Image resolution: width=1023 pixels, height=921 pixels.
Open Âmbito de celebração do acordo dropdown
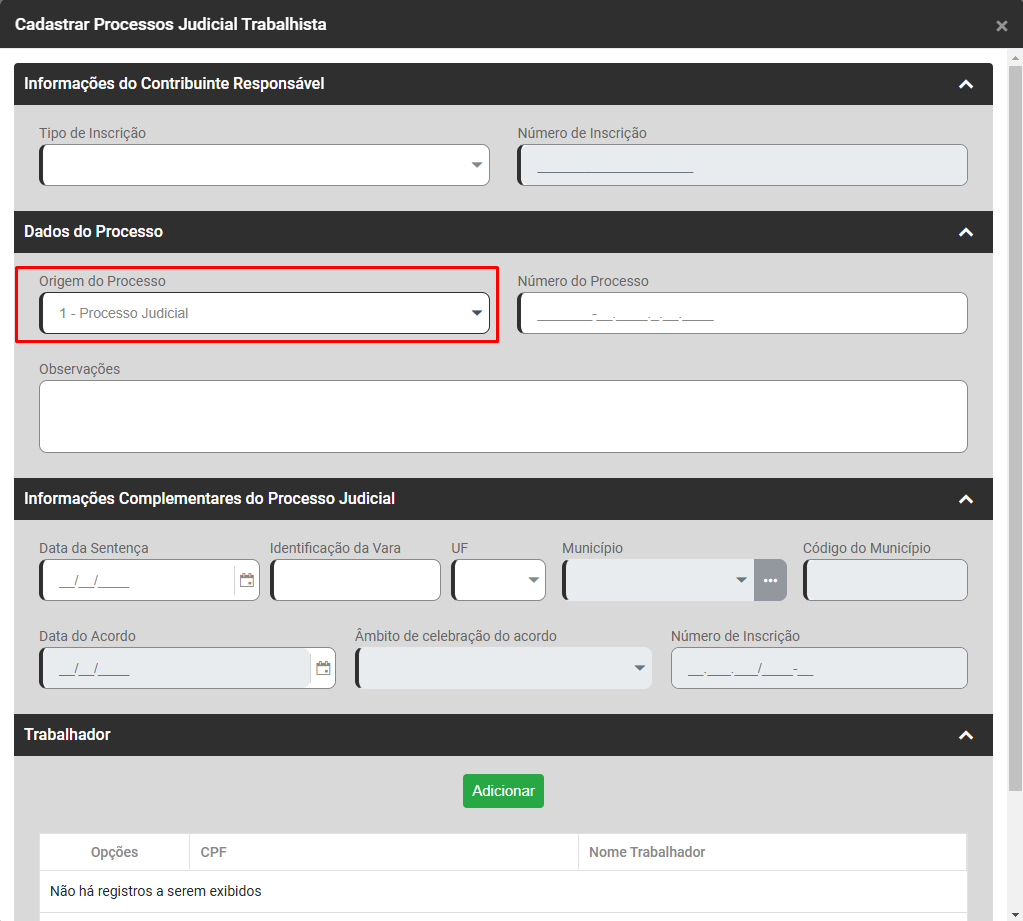pyautogui.click(x=504, y=668)
